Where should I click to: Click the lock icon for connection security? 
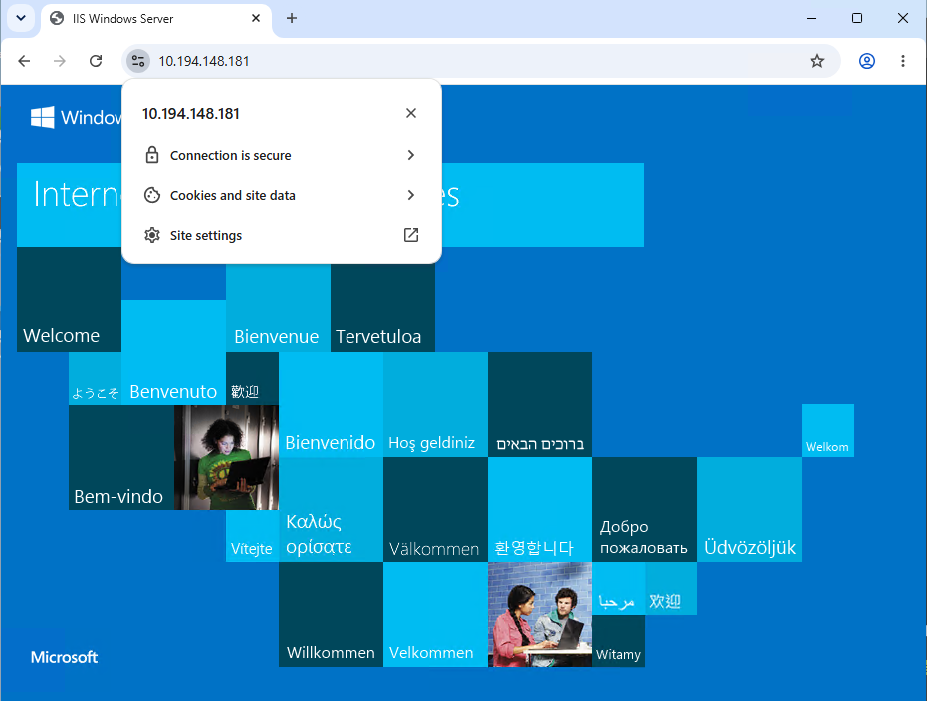click(x=152, y=155)
